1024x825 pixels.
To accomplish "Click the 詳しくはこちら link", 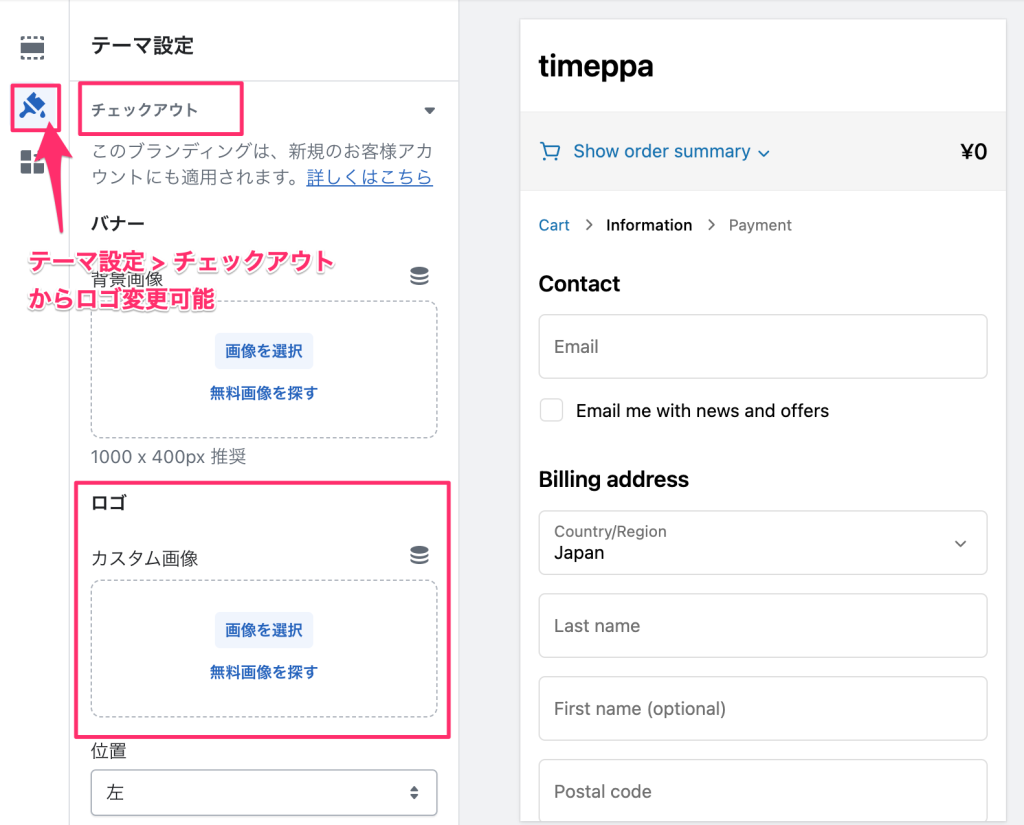I will click(369, 176).
